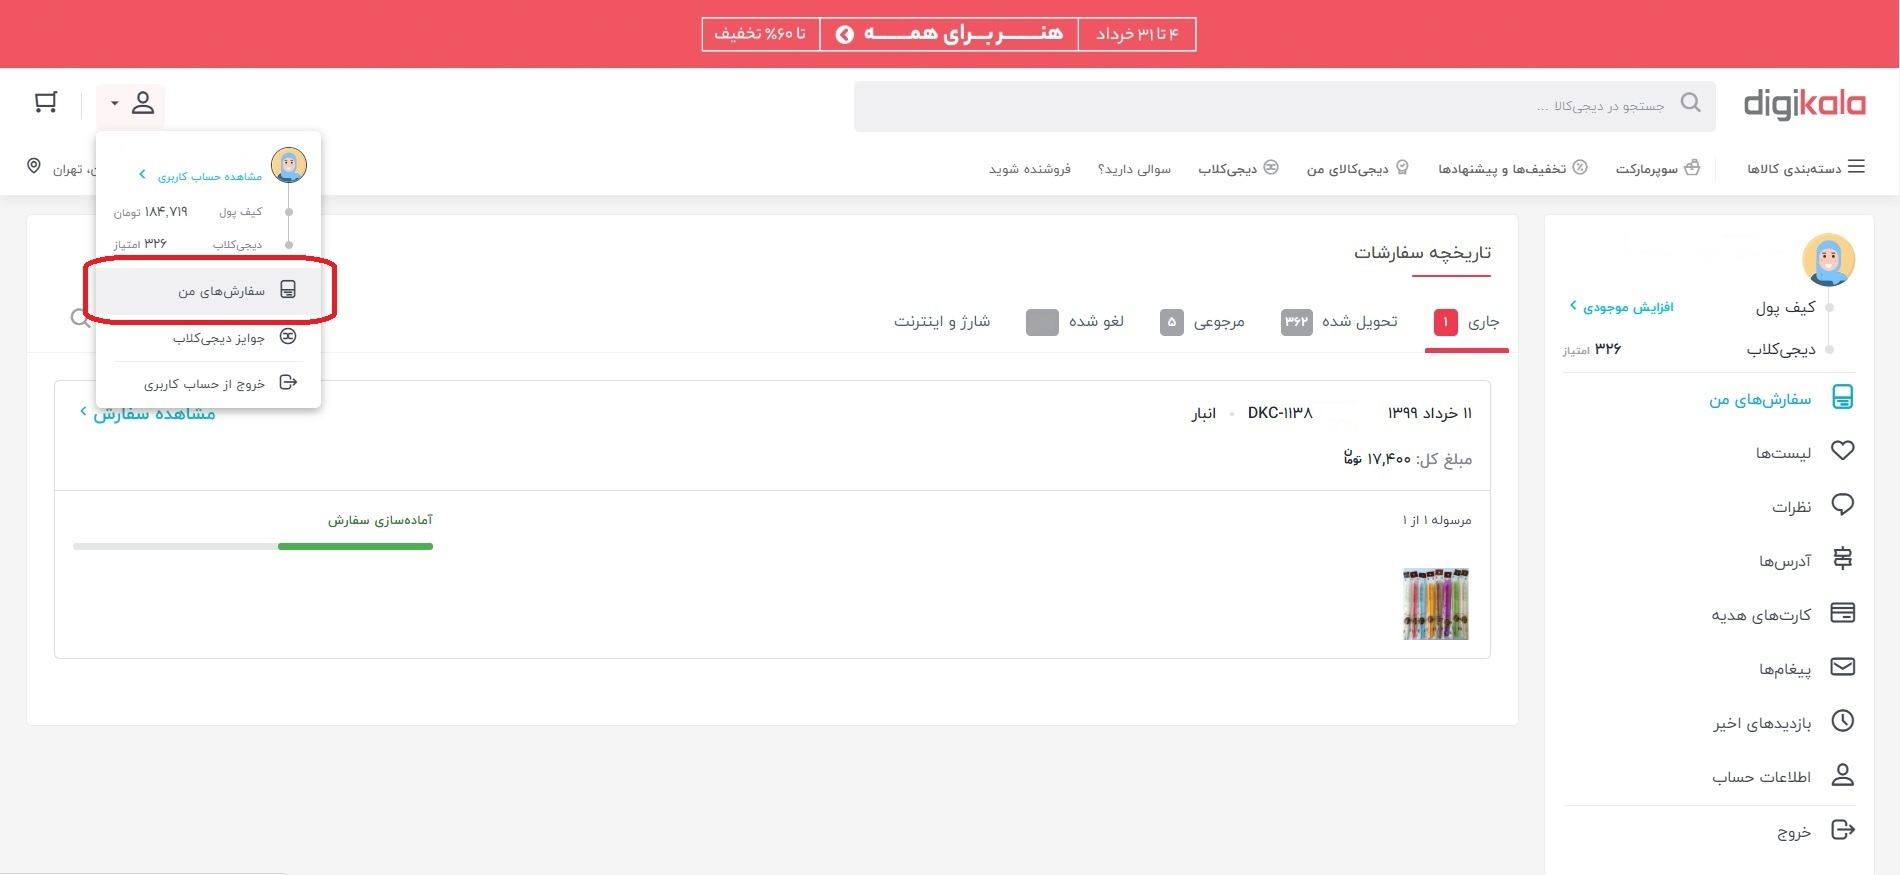The image size is (1900, 875).
Task: Select جوایز دیجی‌کلاب in the dropdown menu
Action: [x=219, y=338]
